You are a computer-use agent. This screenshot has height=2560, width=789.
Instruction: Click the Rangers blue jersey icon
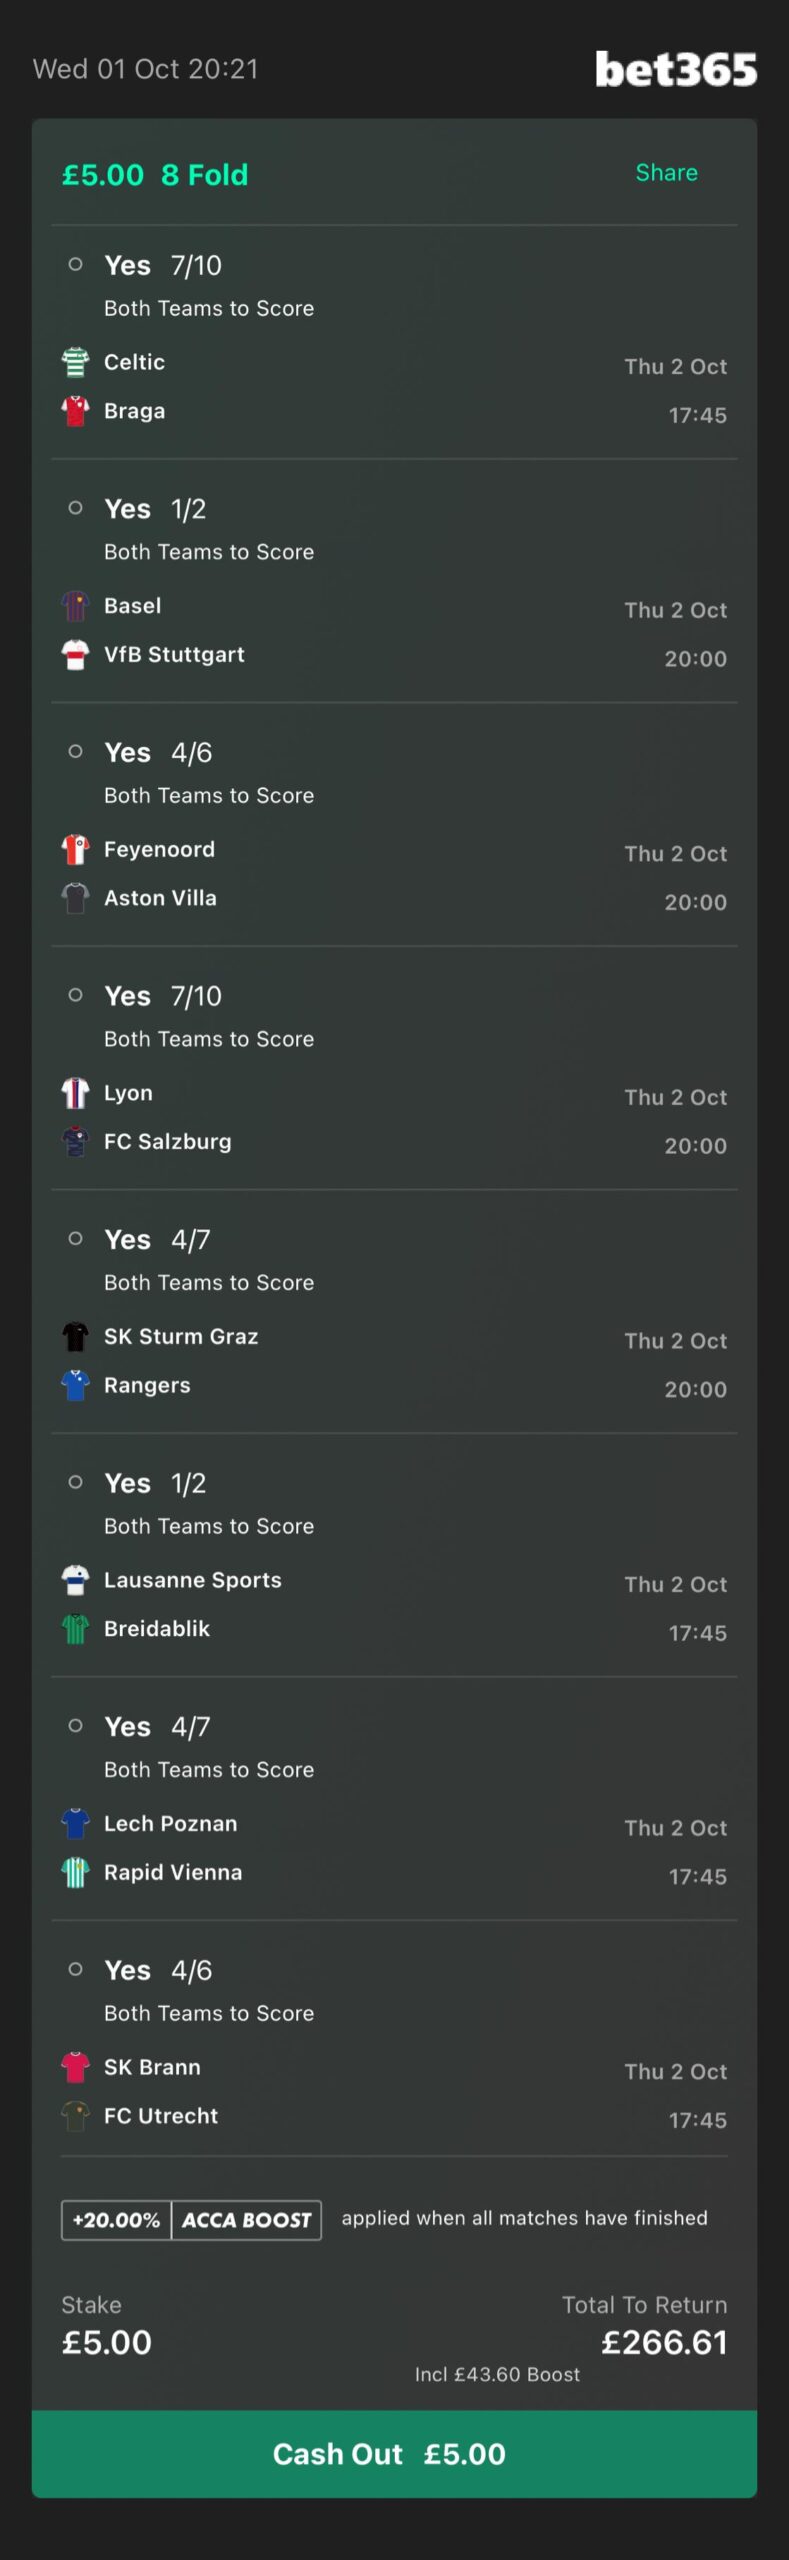[75, 1385]
